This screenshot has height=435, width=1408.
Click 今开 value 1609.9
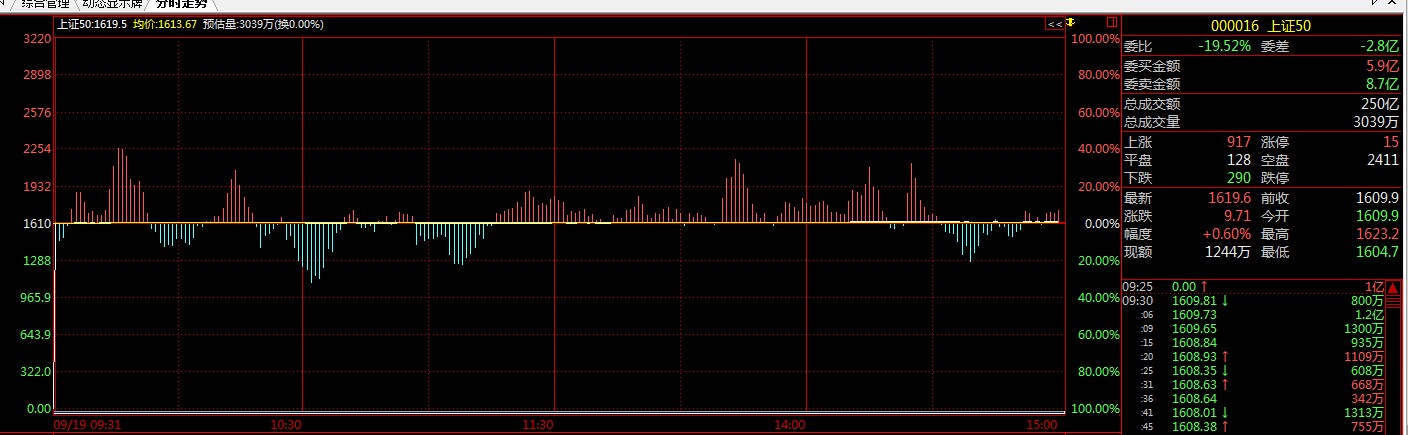coord(1376,216)
